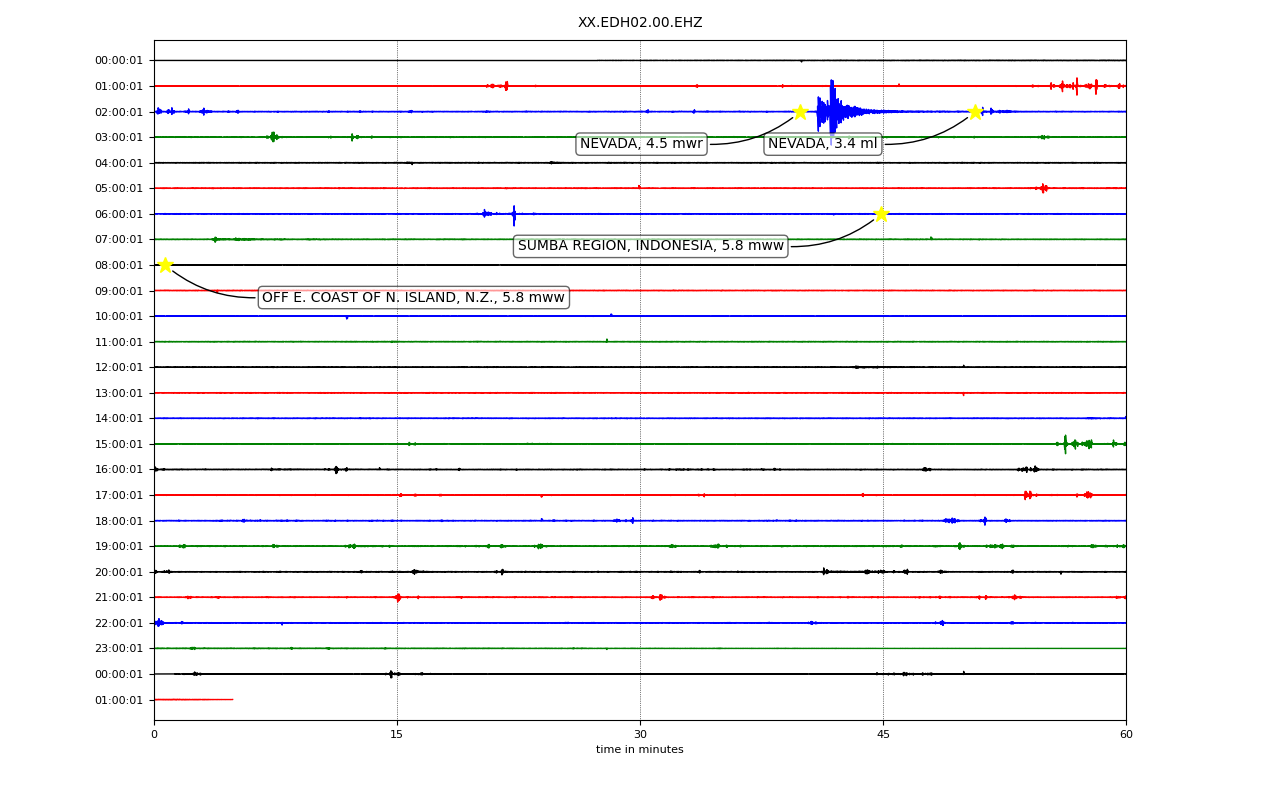This screenshot has width=1280, height=800.
Task: Select the NEVADA, 4.5 mwr annotation label
Action: click(641, 144)
